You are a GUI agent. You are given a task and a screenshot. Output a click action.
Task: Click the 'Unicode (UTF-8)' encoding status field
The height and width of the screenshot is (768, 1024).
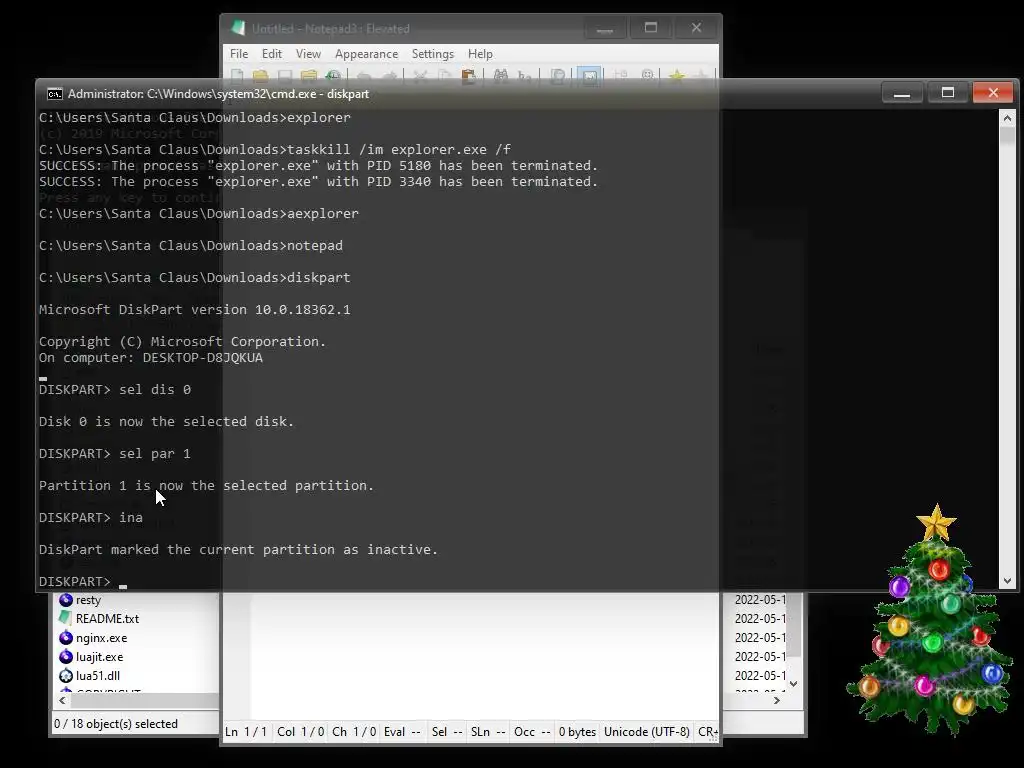coord(647,732)
